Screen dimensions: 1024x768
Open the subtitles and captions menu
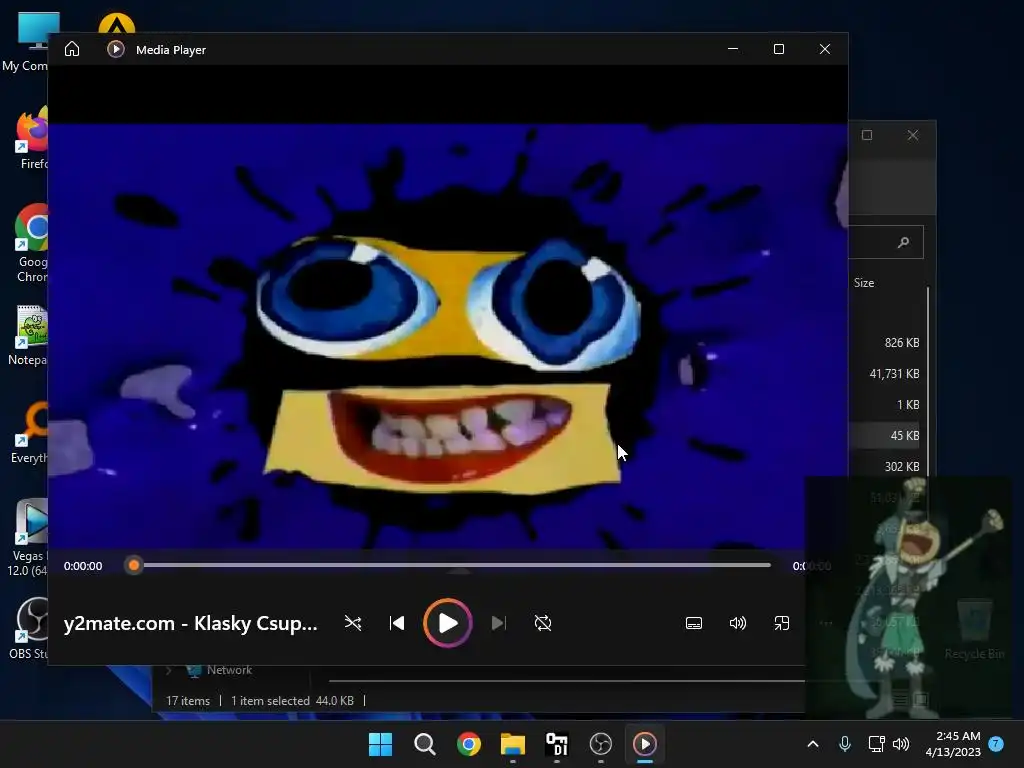[x=694, y=623]
